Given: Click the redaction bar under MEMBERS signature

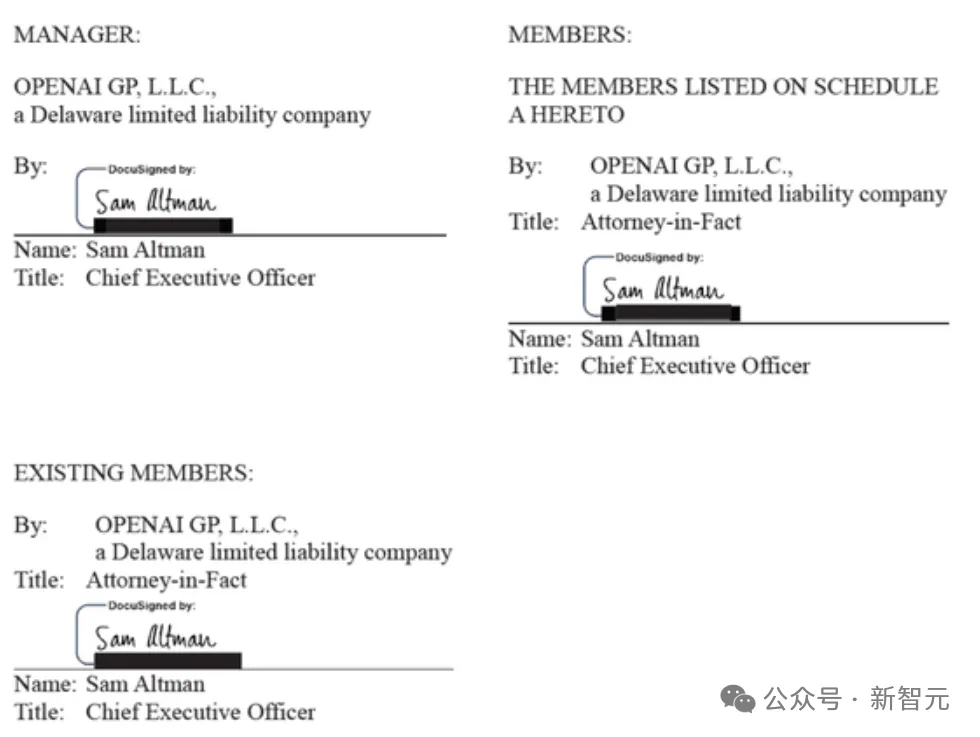Looking at the screenshot, I should 670,314.
